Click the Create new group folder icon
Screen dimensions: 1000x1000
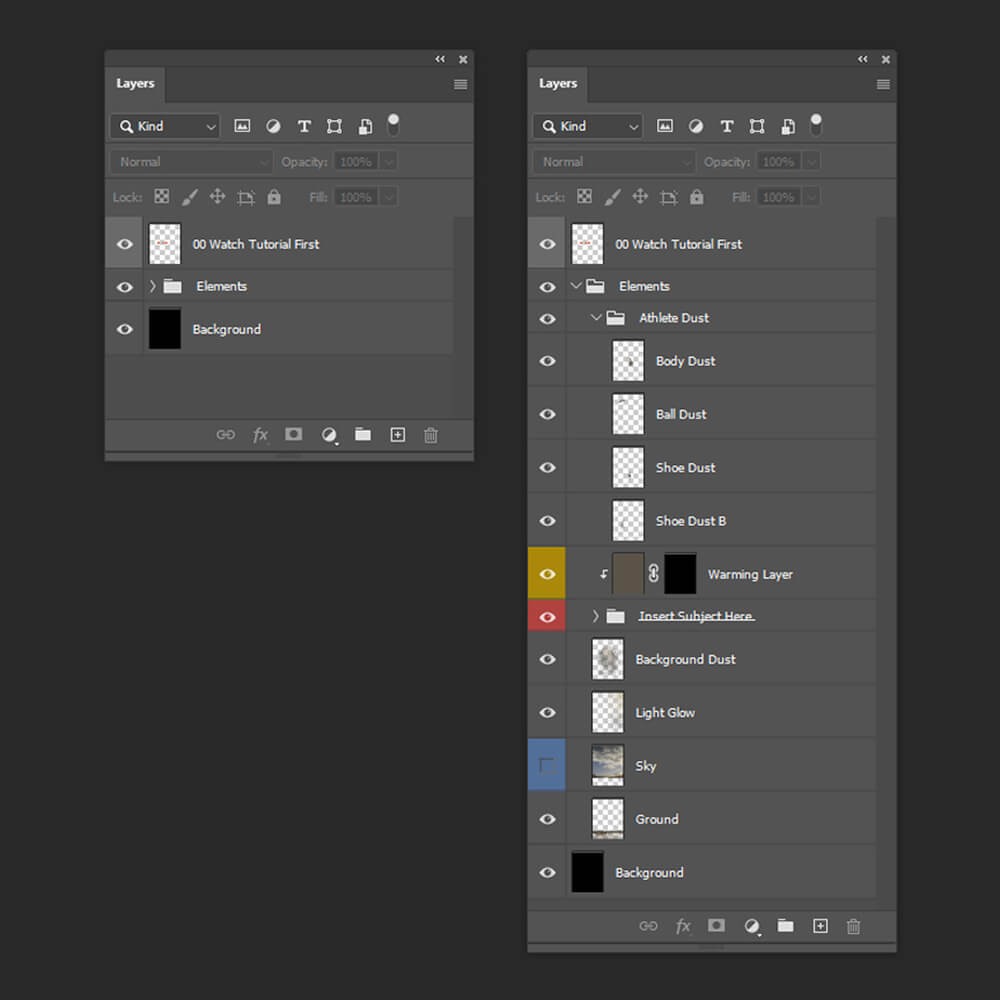pyautogui.click(x=785, y=926)
